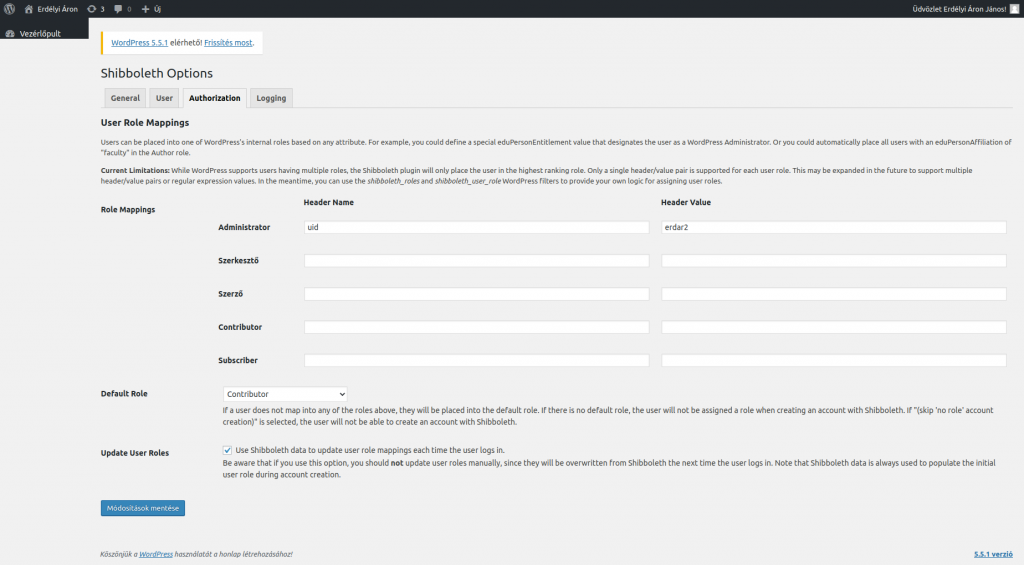Image resolution: width=1024 pixels, height=565 pixels.
Task: Click the Subscriber row label
Action: pyautogui.click(x=238, y=361)
